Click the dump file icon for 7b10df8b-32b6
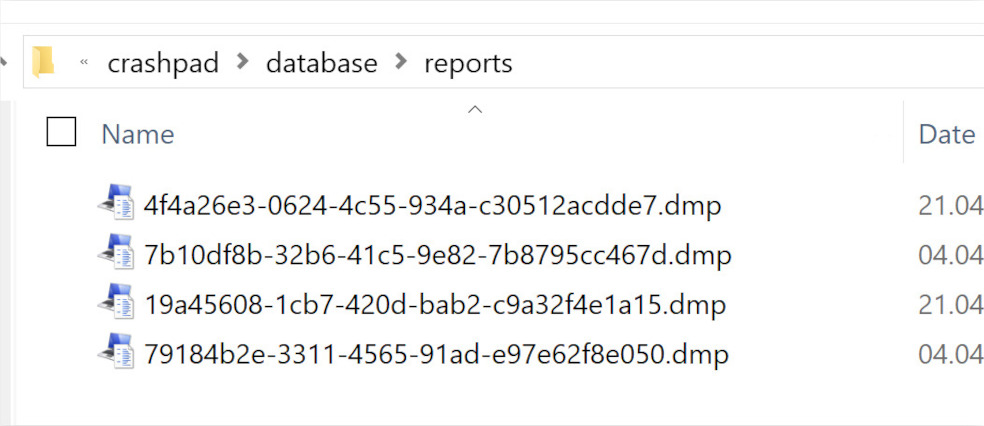 point(117,253)
